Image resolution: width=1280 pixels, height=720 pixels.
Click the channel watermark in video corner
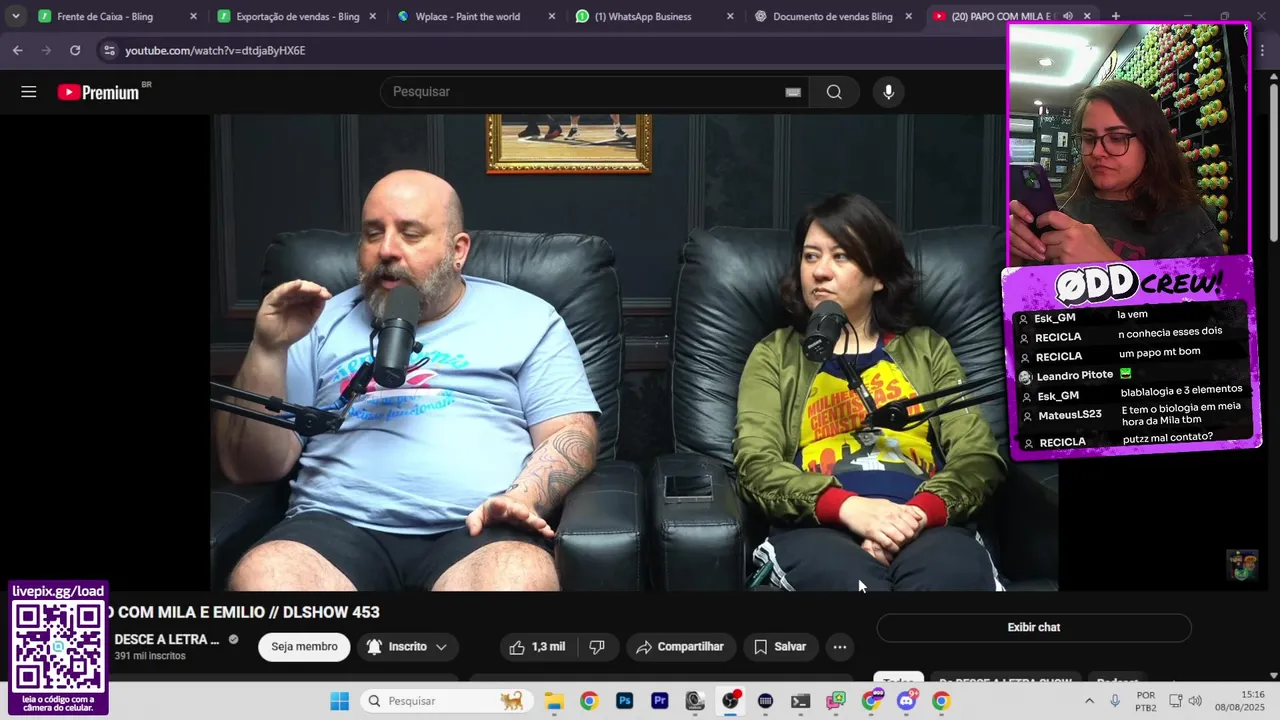click(1242, 565)
